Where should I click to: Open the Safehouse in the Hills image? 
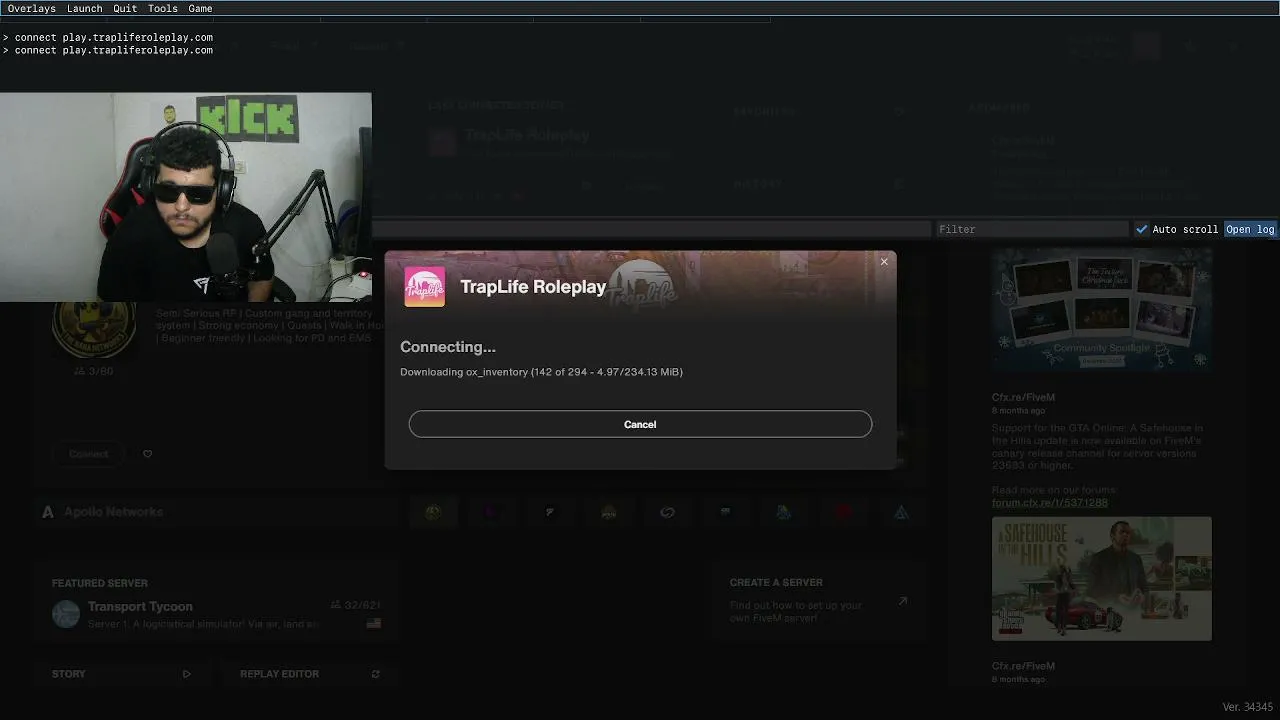1101,578
